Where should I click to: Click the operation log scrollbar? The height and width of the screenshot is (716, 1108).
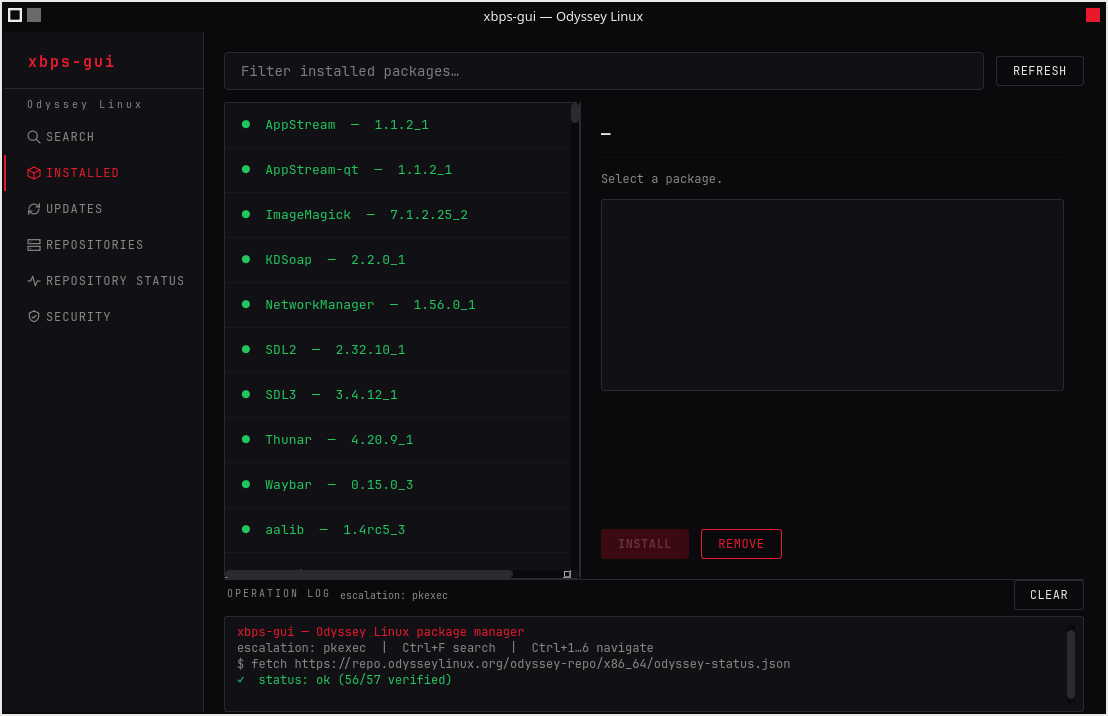pos(1071,664)
